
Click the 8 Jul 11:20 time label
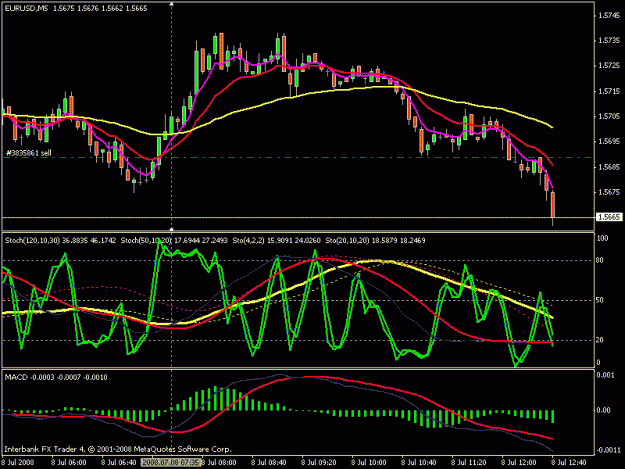click(469, 463)
